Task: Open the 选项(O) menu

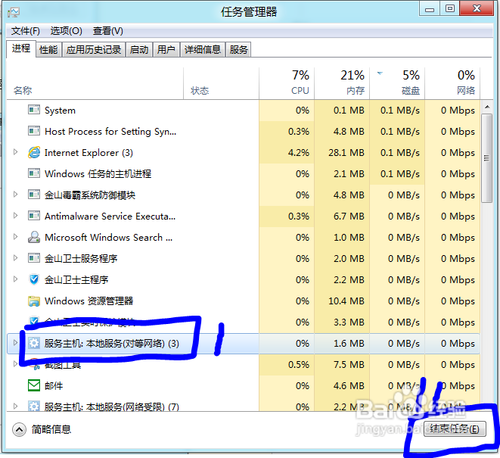Action: click(66, 31)
